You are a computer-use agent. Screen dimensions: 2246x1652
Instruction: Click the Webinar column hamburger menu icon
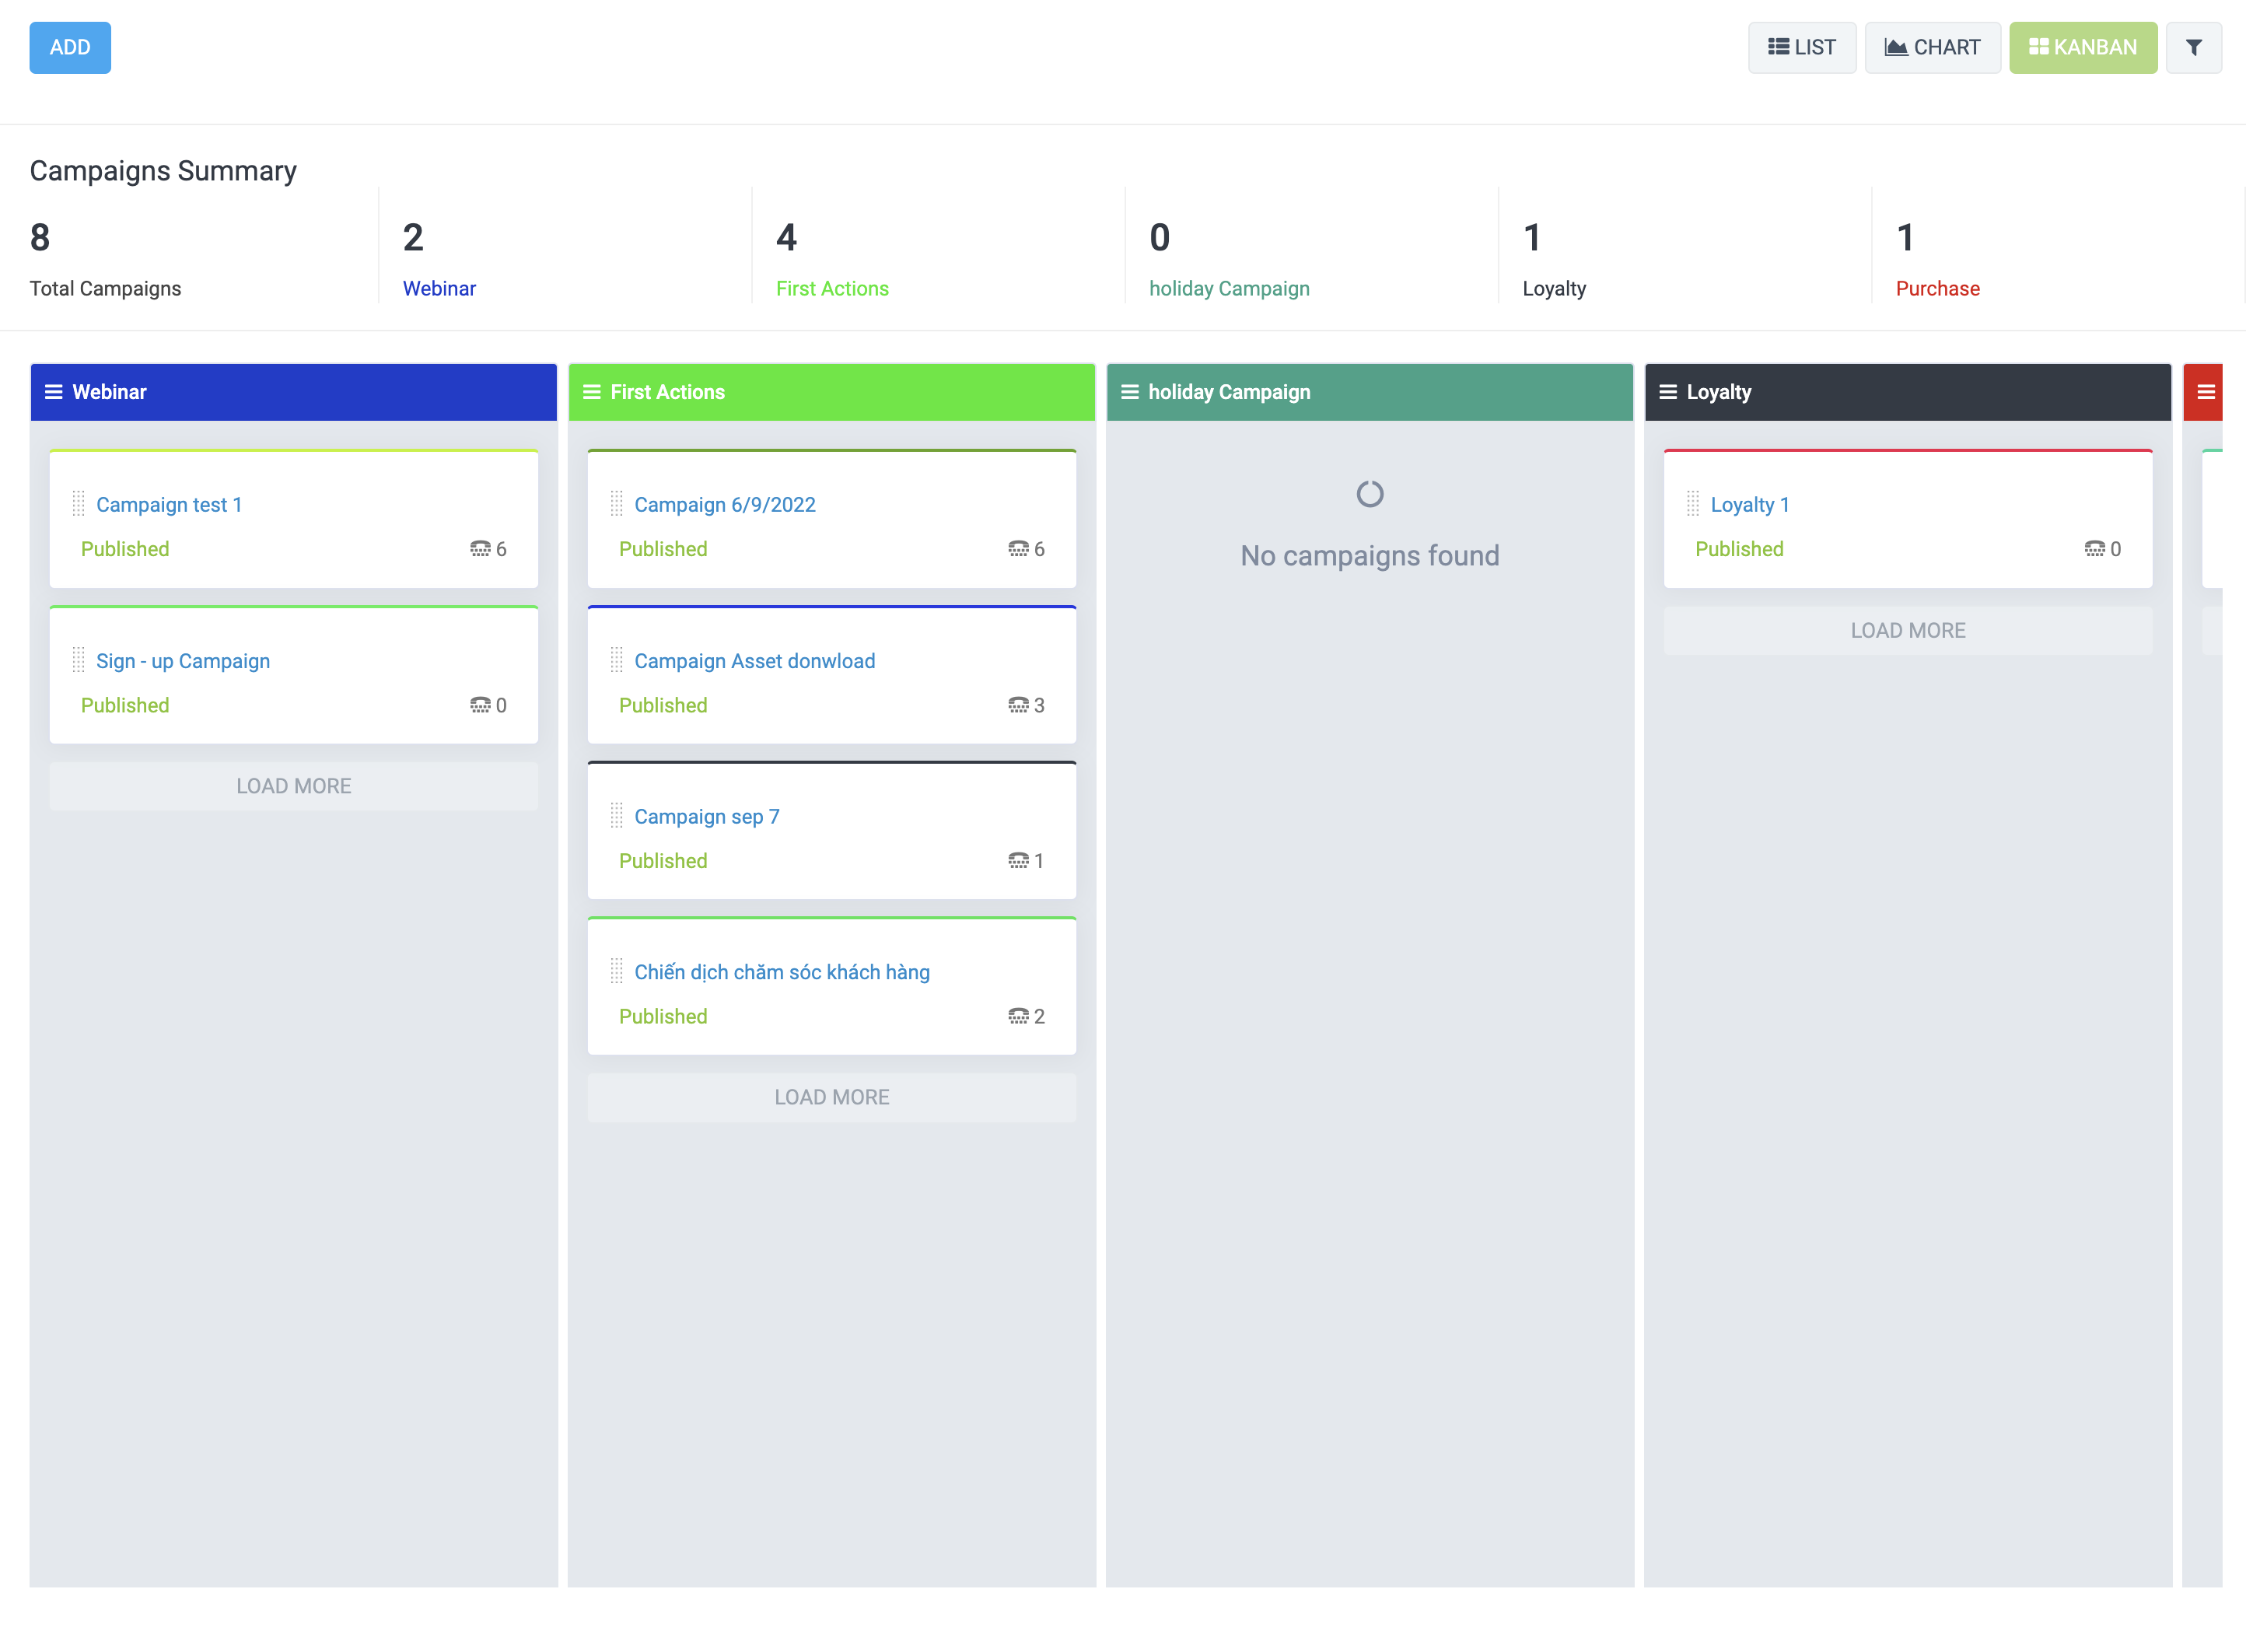pos(53,392)
